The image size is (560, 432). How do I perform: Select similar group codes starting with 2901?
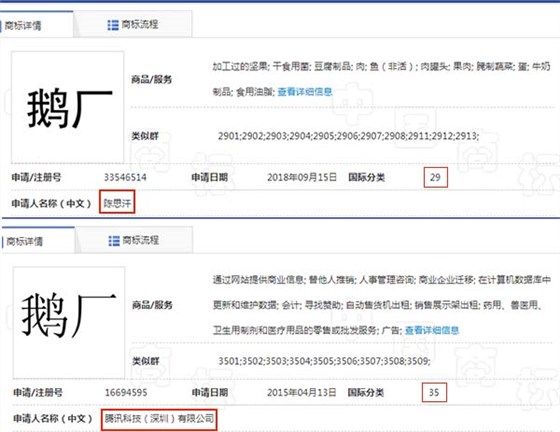point(348,136)
